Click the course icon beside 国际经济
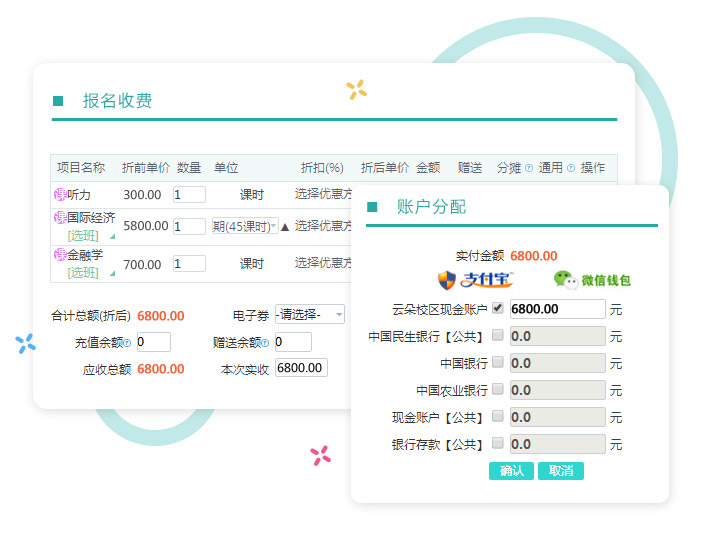 60,217
